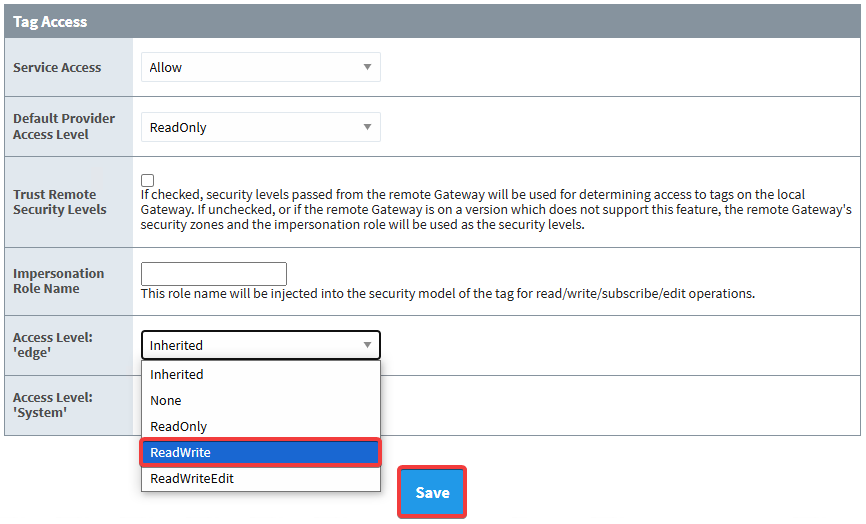Pick ReadOnly in the dropdown list
The width and height of the screenshot is (866, 524).
pos(261,426)
